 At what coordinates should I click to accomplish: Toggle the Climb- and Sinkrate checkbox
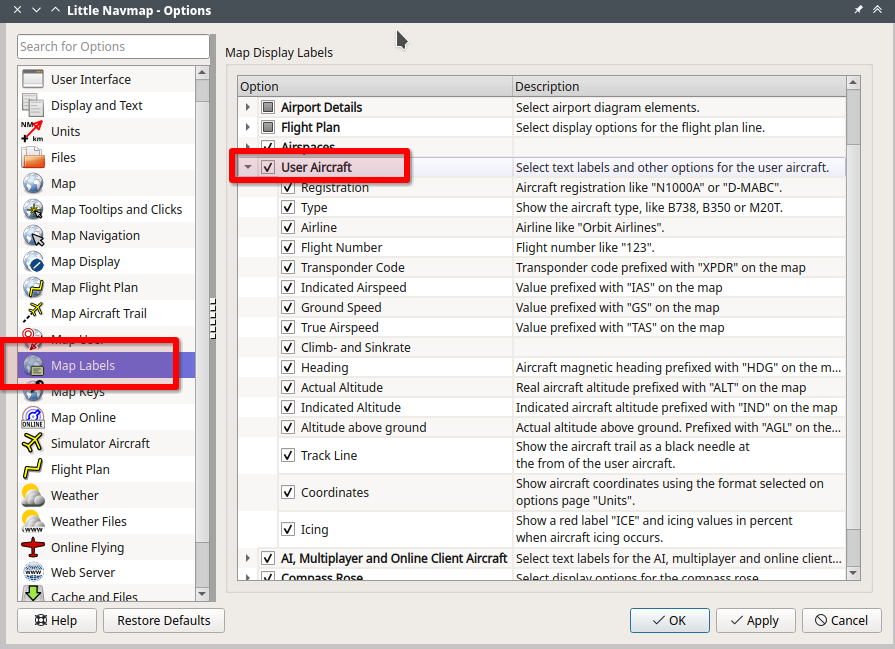click(x=288, y=347)
